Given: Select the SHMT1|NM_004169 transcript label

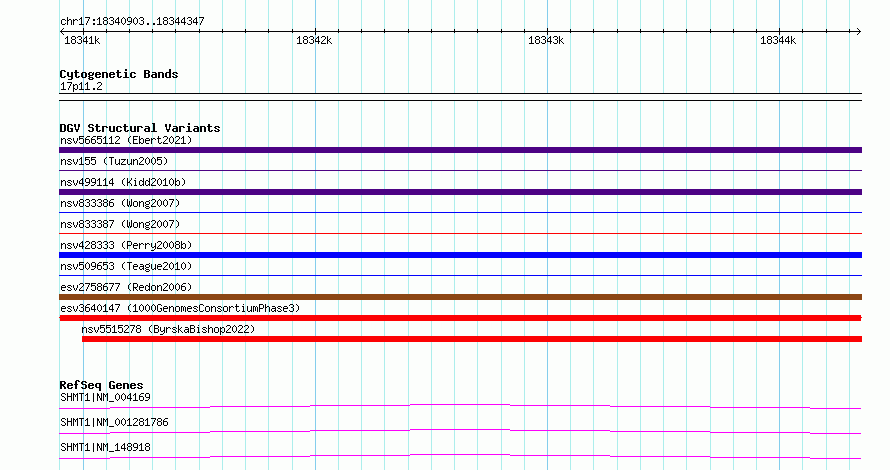Looking at the screenshot, I should coord(105,397).
